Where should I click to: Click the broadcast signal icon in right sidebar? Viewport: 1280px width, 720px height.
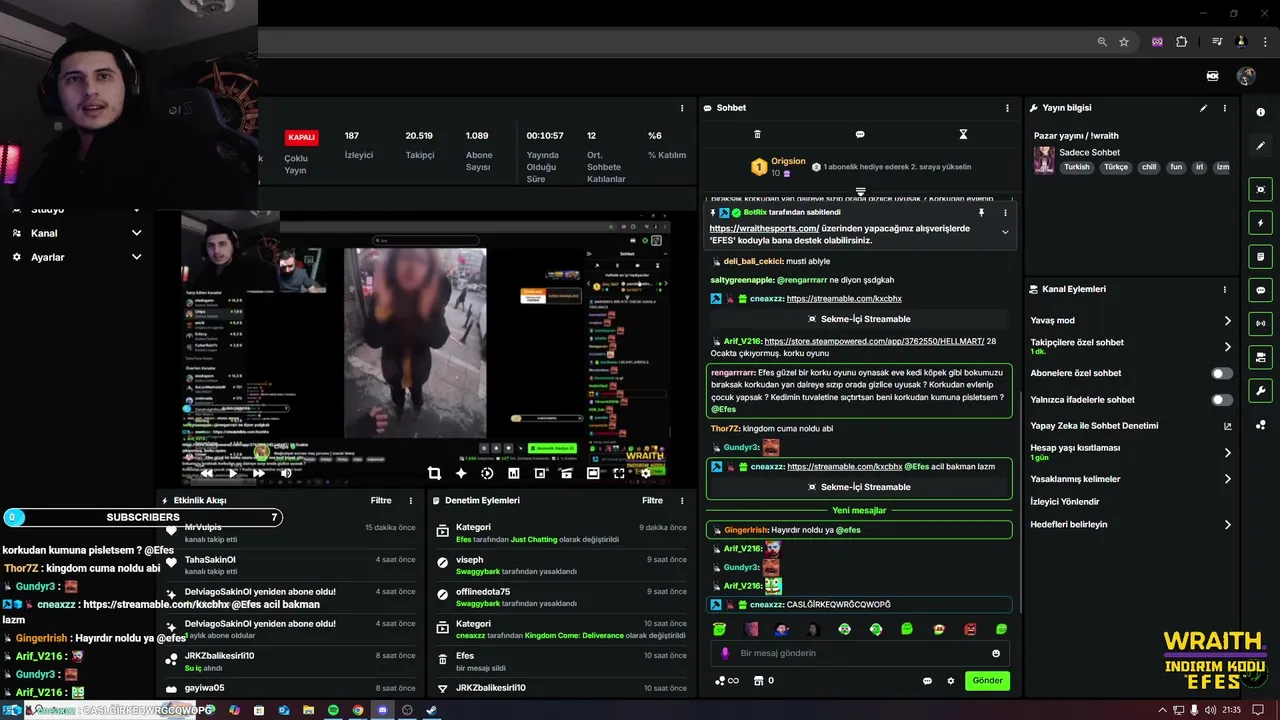1260,323
